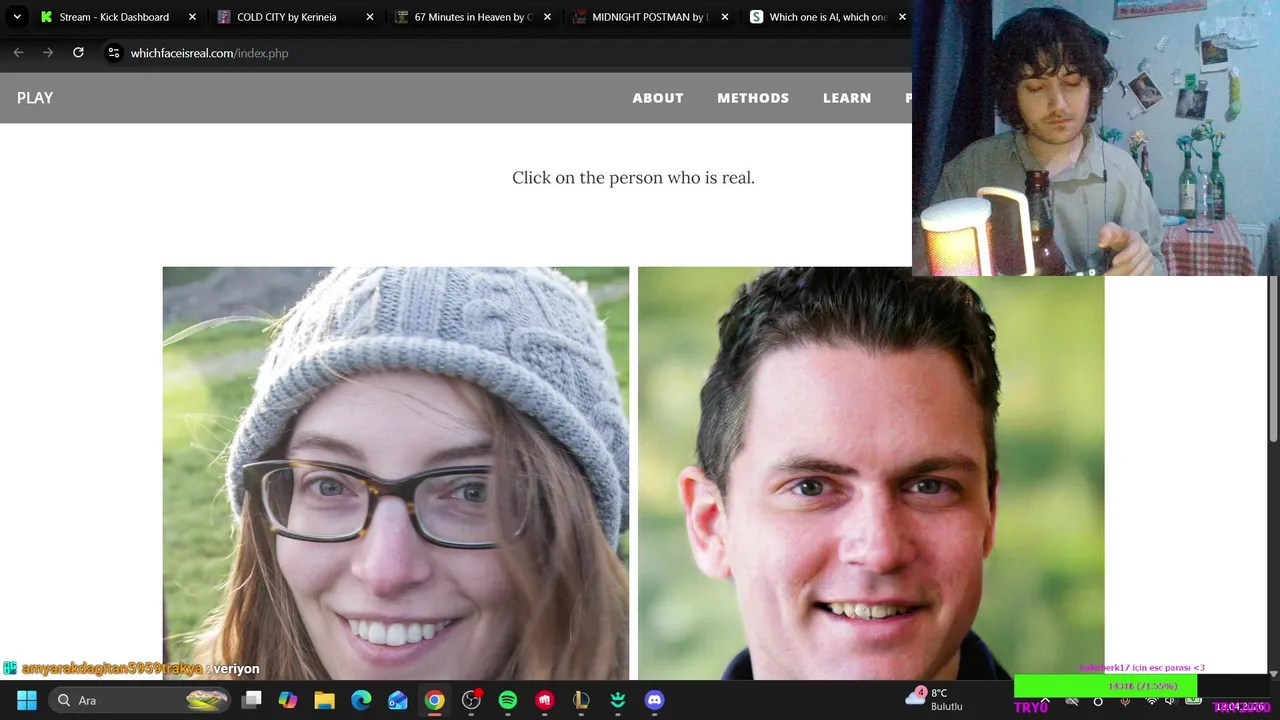Screen dimensions: 1280x720
Task: Click the scrollbar down arrow
Action: point(1273,673)
